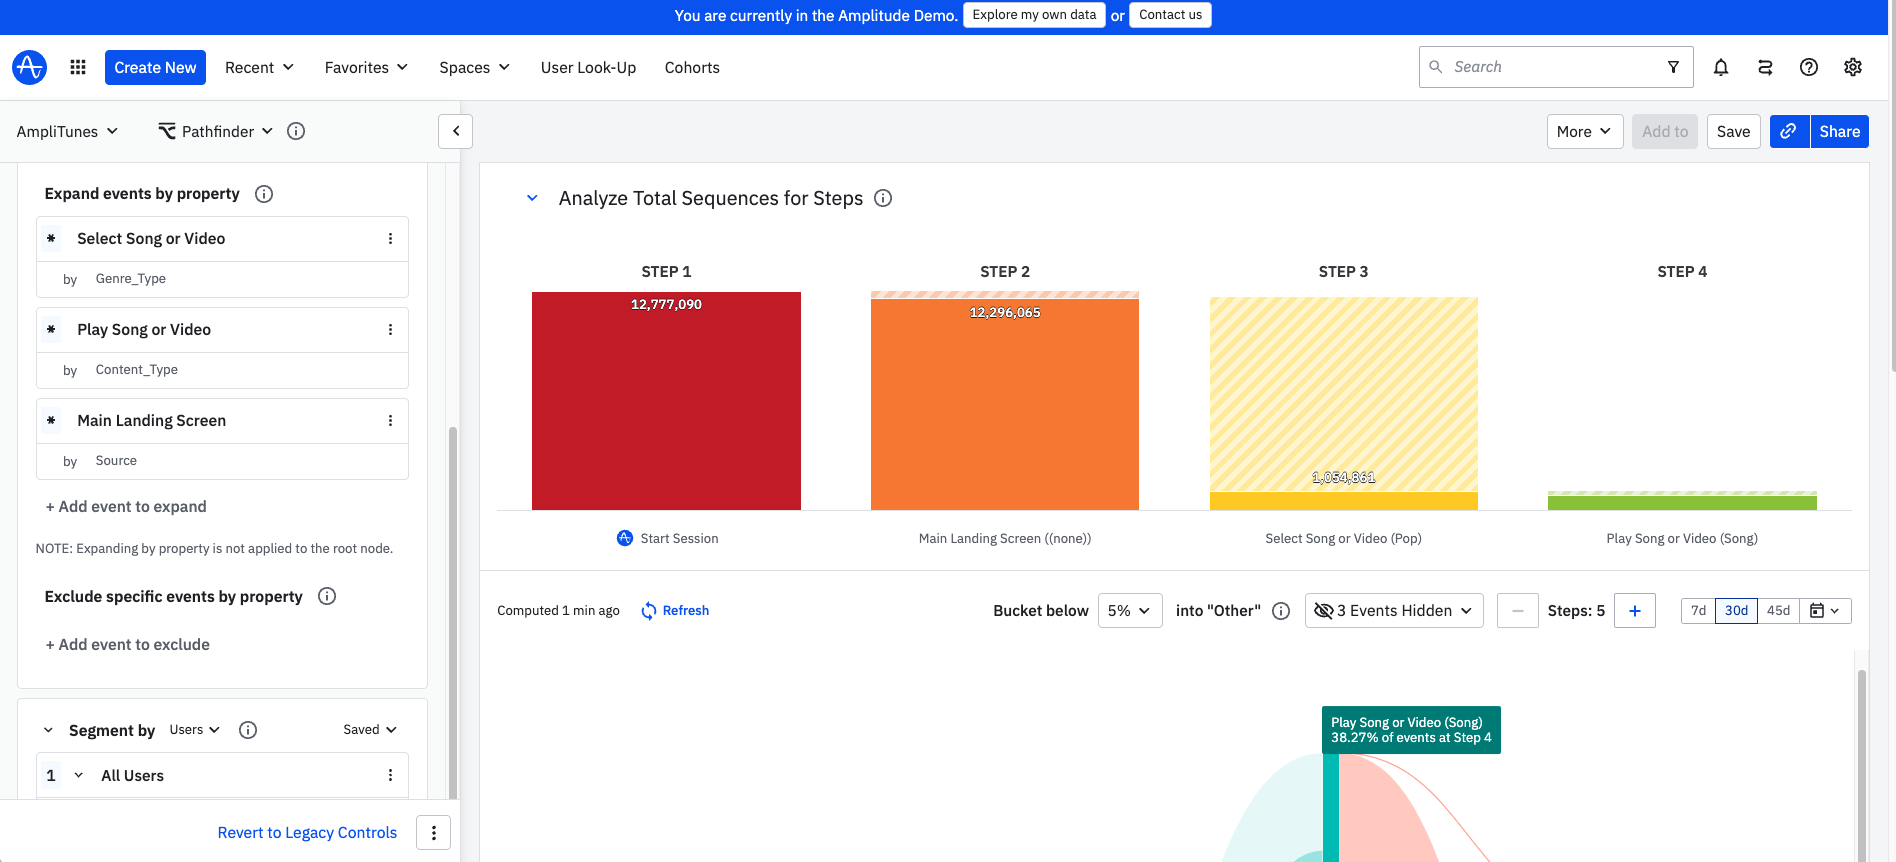Image resolution: width=1896 pixels, height=862 pixels.
Task: Expand the All Users segment row
Action: pyautogui.click(x=79, y=776)
